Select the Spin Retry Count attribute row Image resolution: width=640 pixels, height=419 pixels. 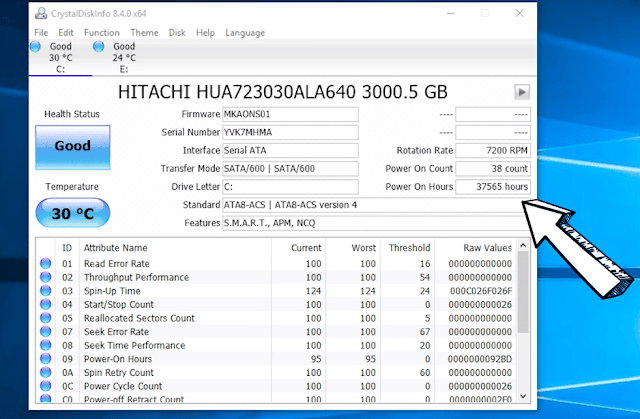pyautogui.click(x=276, y=372)
